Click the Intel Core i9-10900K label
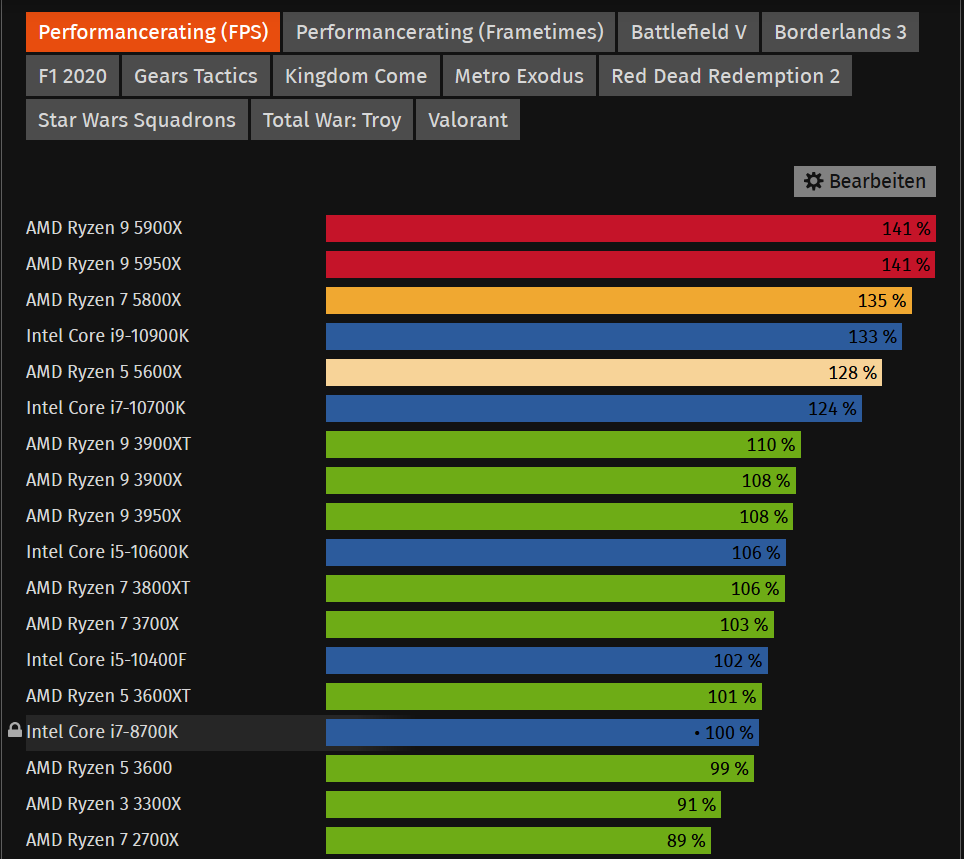 [x=108, y=336]
